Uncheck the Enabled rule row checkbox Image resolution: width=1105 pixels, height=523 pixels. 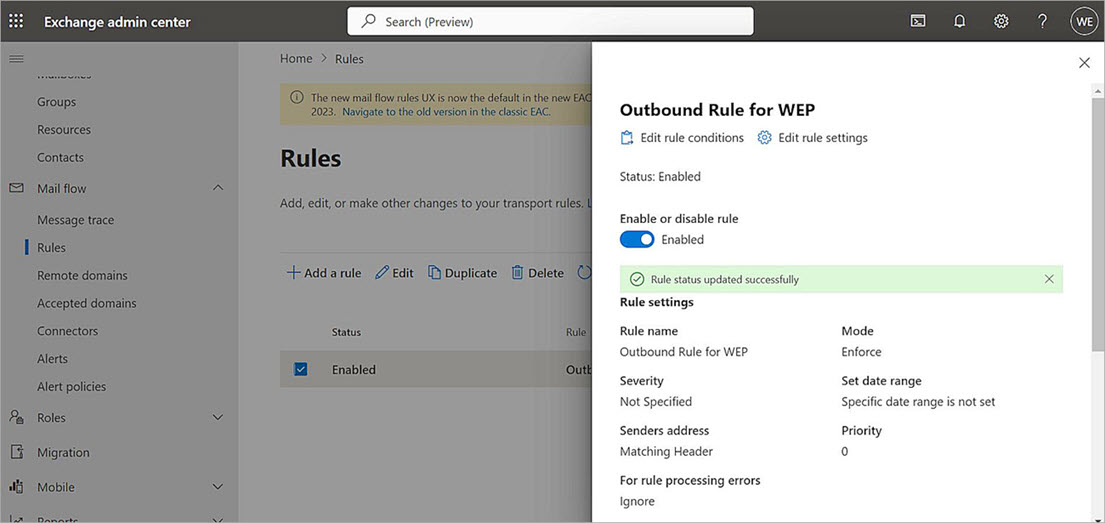click(x=301, y=369)
